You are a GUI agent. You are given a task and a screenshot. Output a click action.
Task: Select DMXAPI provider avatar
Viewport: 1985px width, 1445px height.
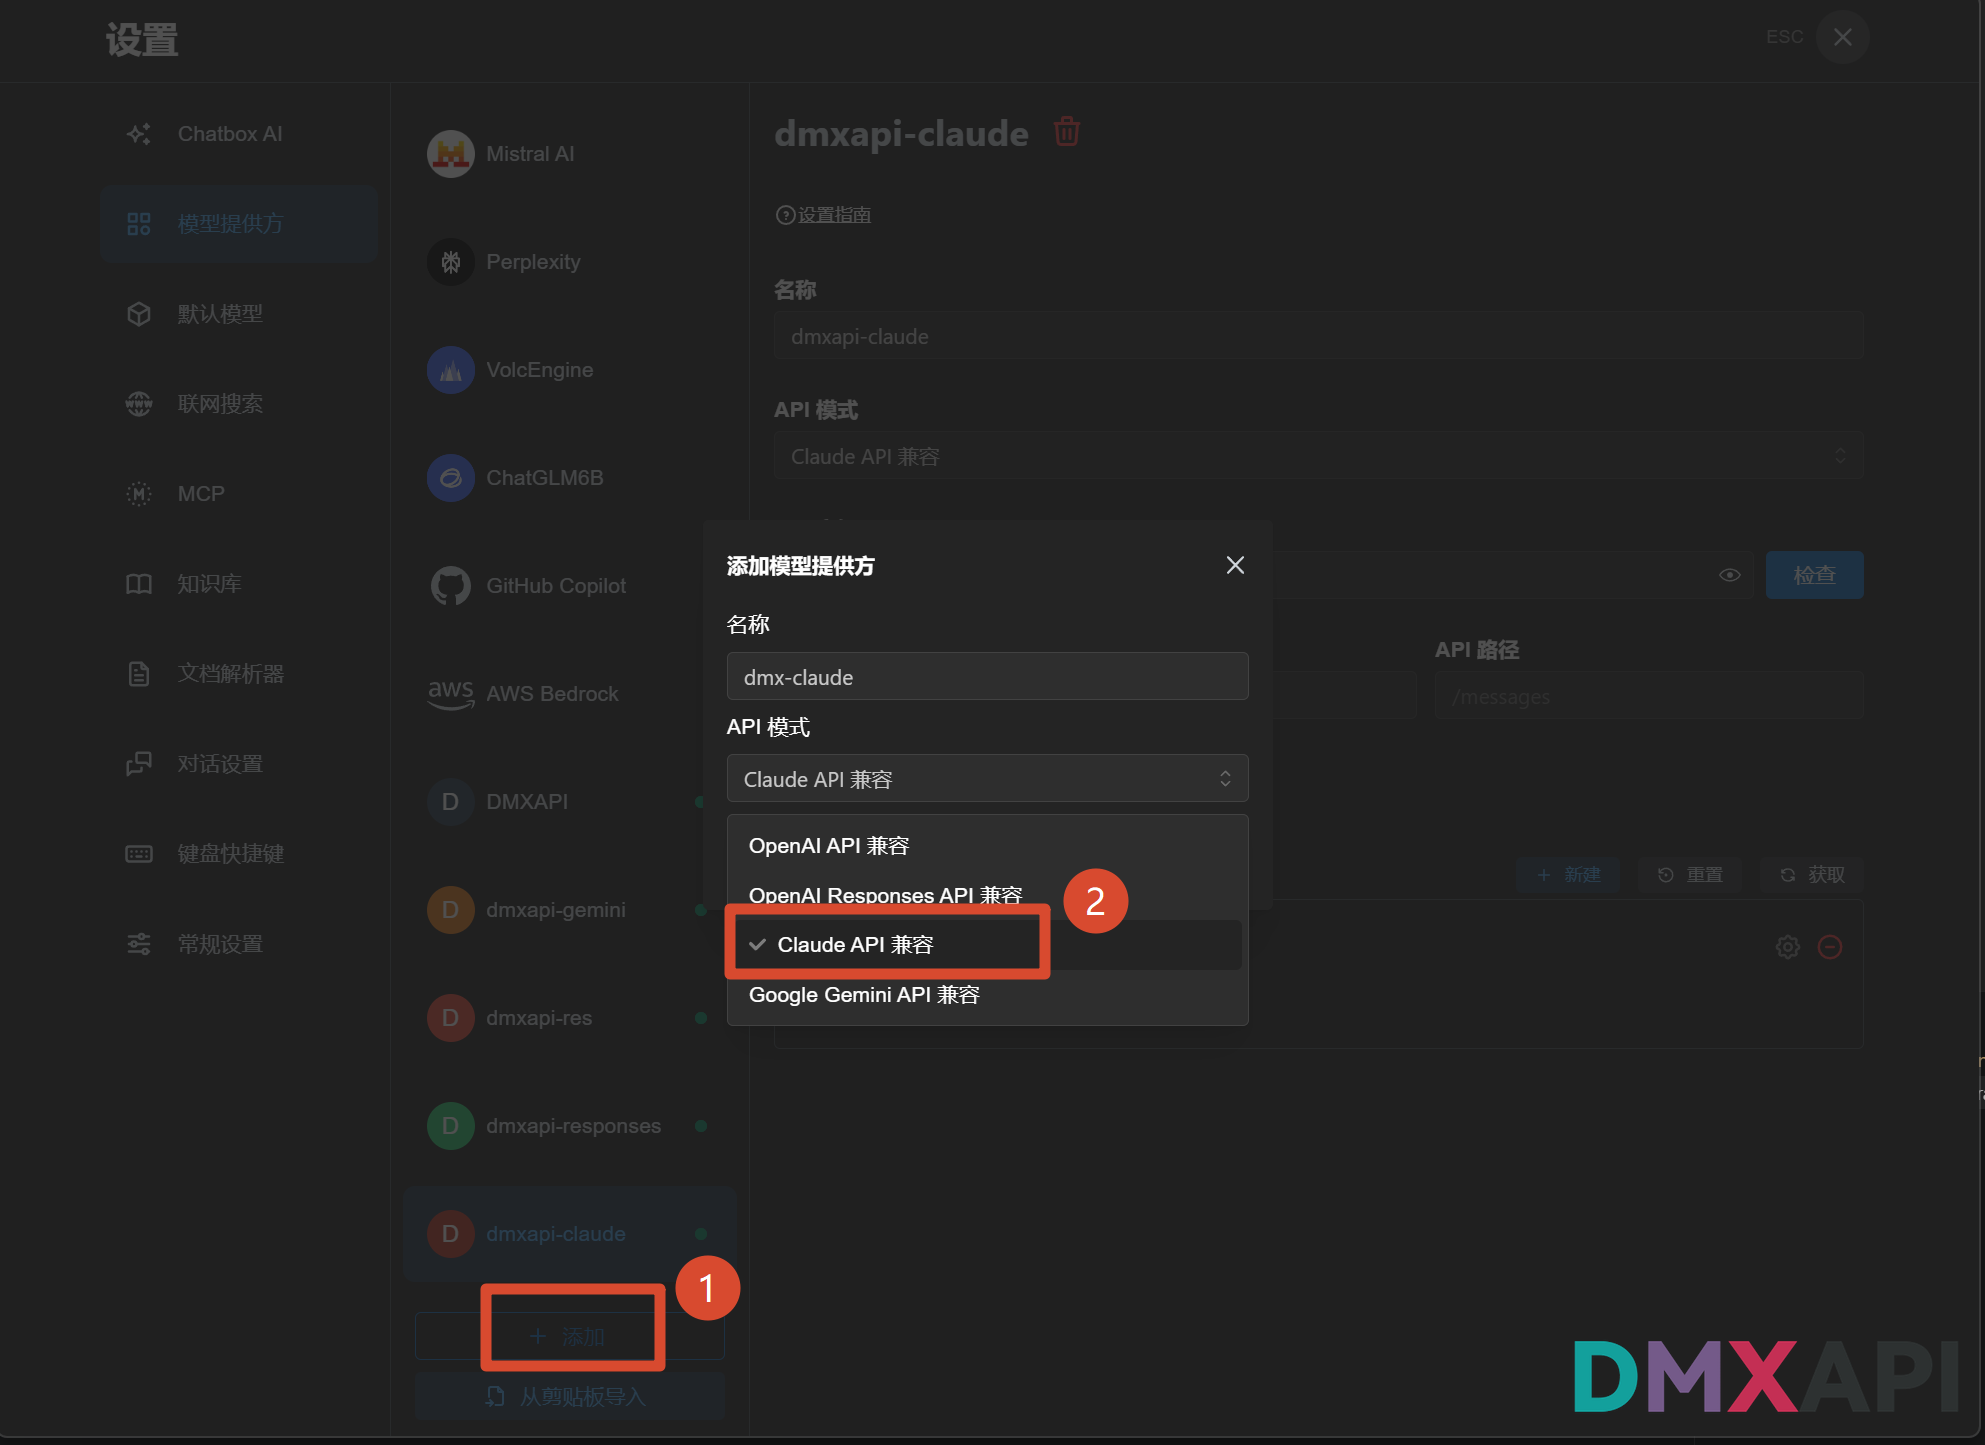(x=451, y=802)
